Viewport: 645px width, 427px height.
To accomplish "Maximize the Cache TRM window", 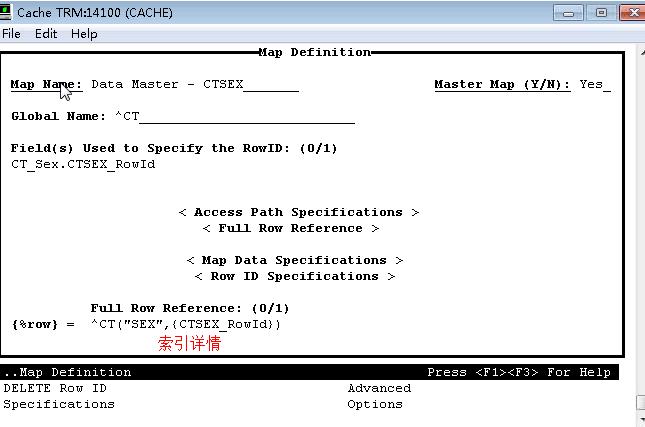I will 601,13.
